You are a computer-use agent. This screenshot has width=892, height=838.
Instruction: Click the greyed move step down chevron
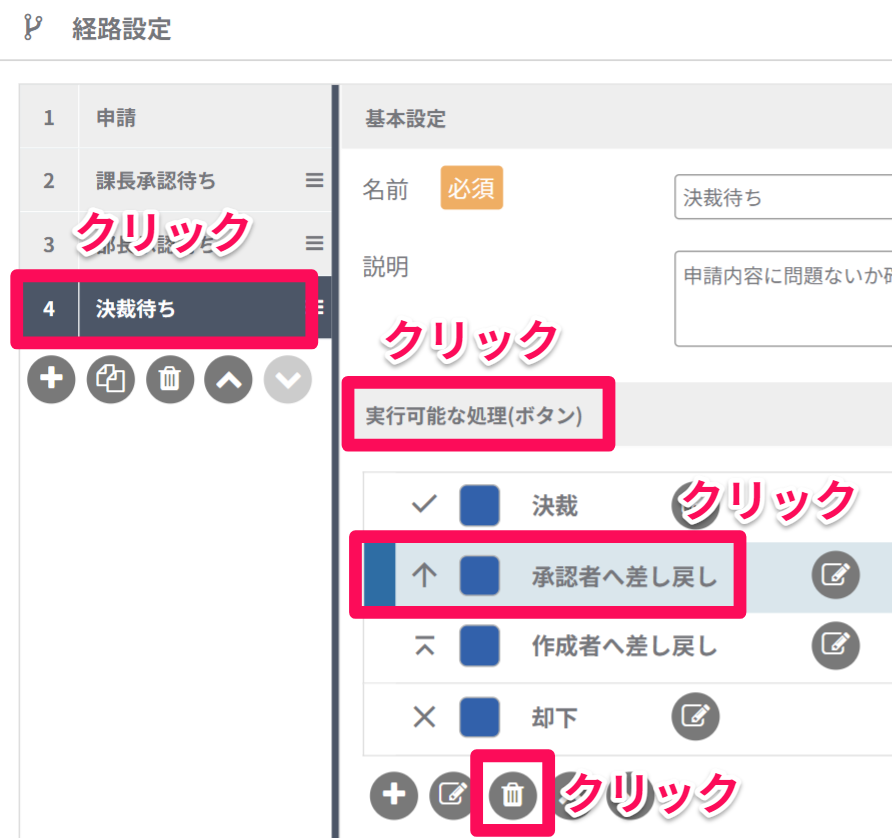click(x=288, y=379)
